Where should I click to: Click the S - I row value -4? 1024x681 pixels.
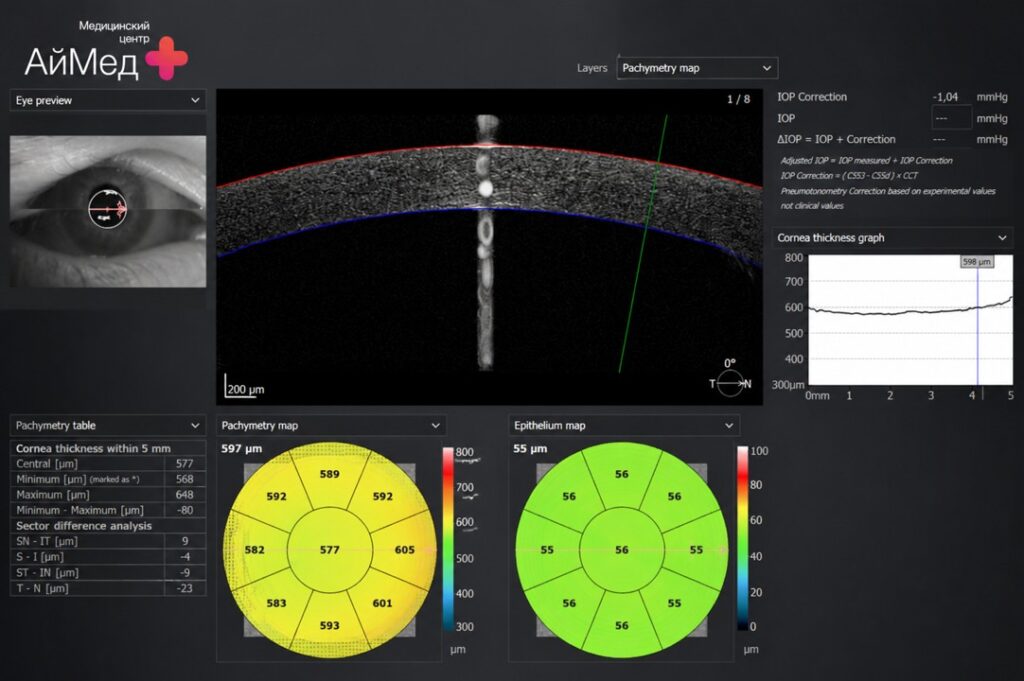click(x=185, y=557)
